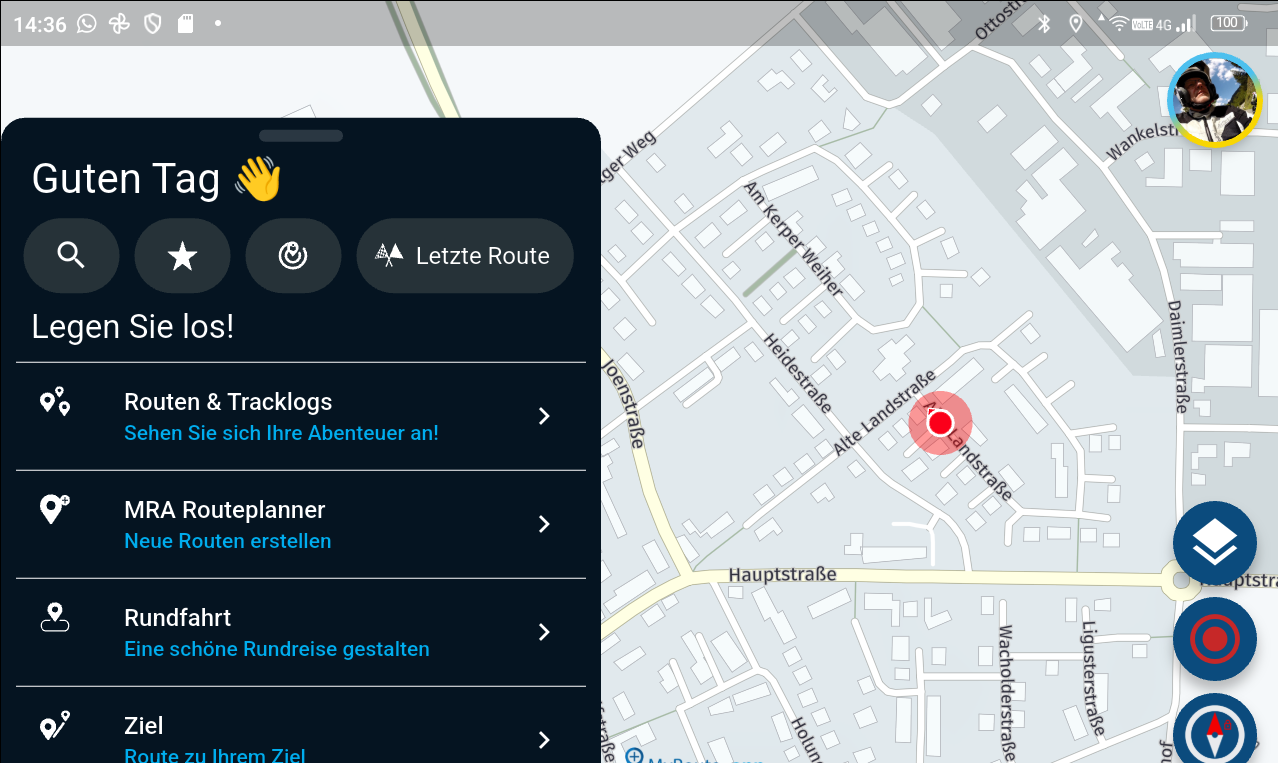
Task: Tap the Rundfahrt pin loop icon
Action: point(55,618)
